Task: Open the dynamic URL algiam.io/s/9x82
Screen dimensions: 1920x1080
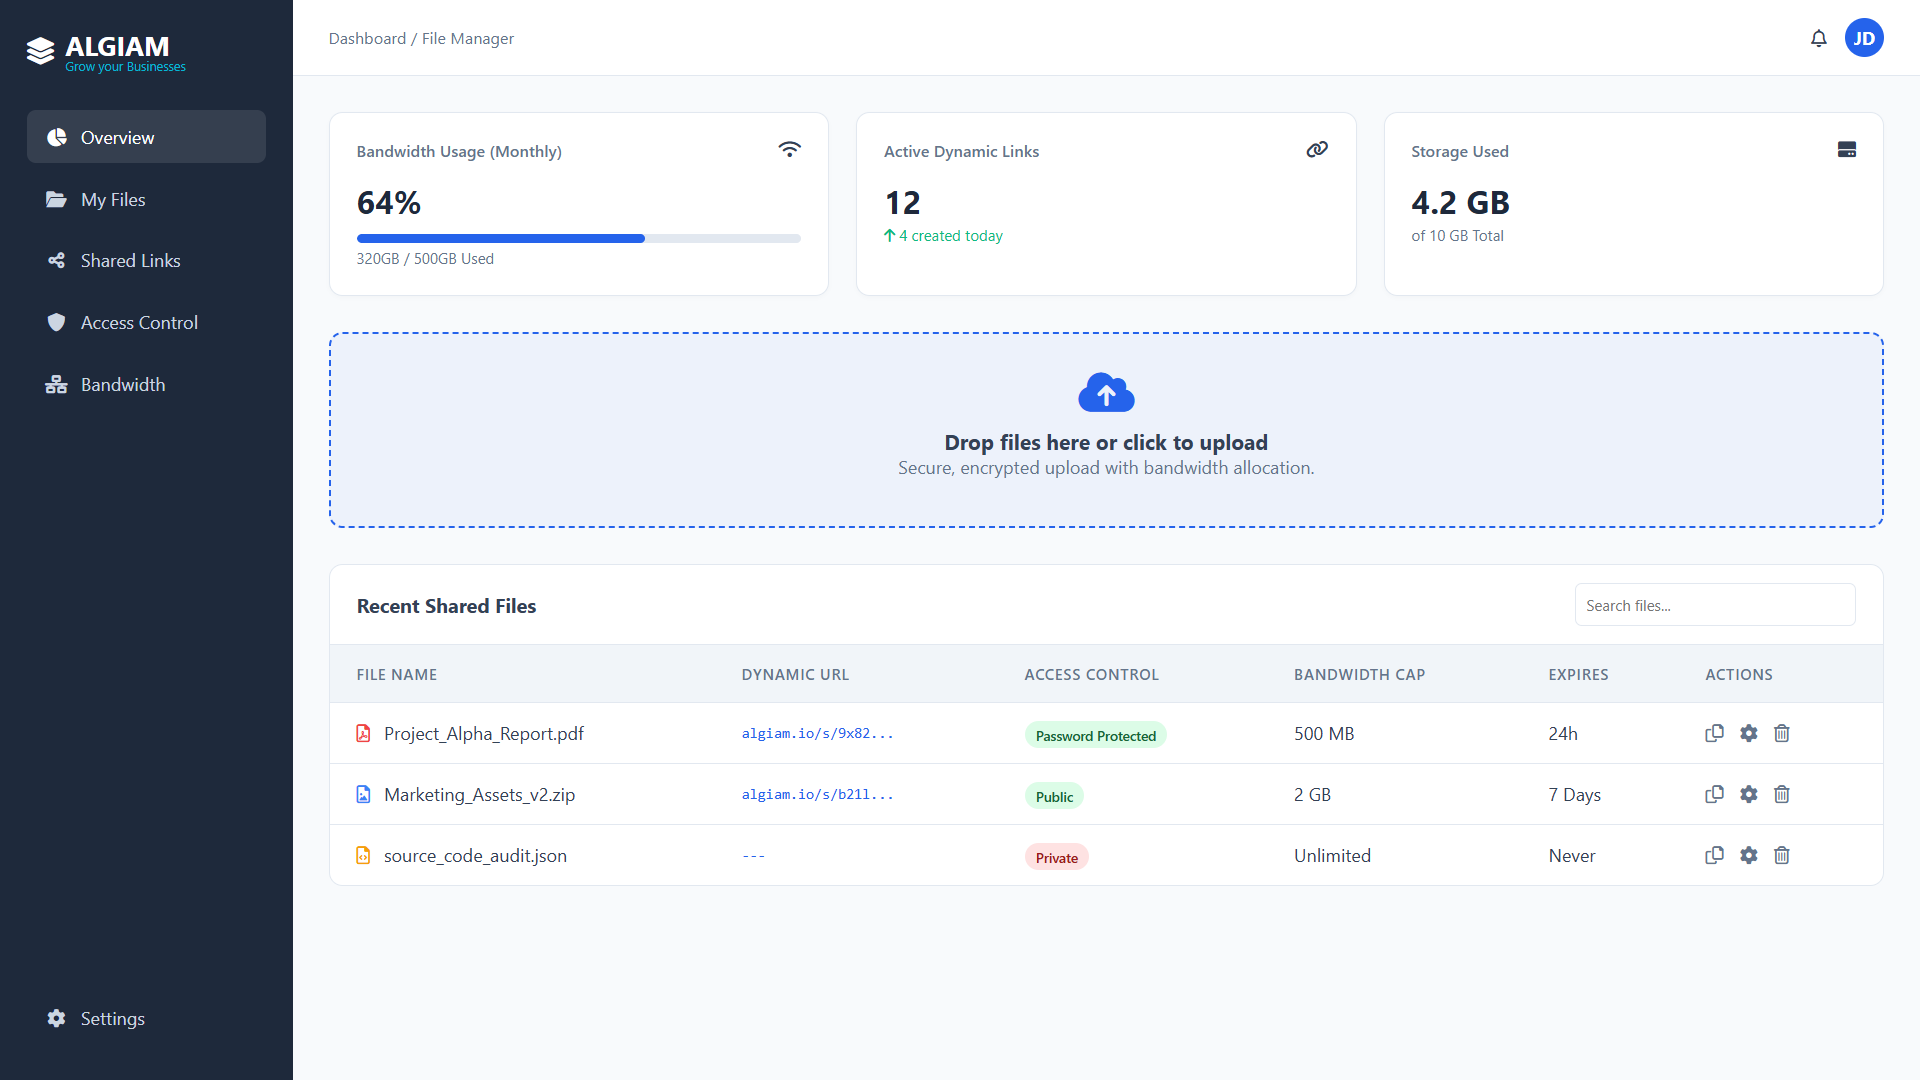Action: coord(817,733)
